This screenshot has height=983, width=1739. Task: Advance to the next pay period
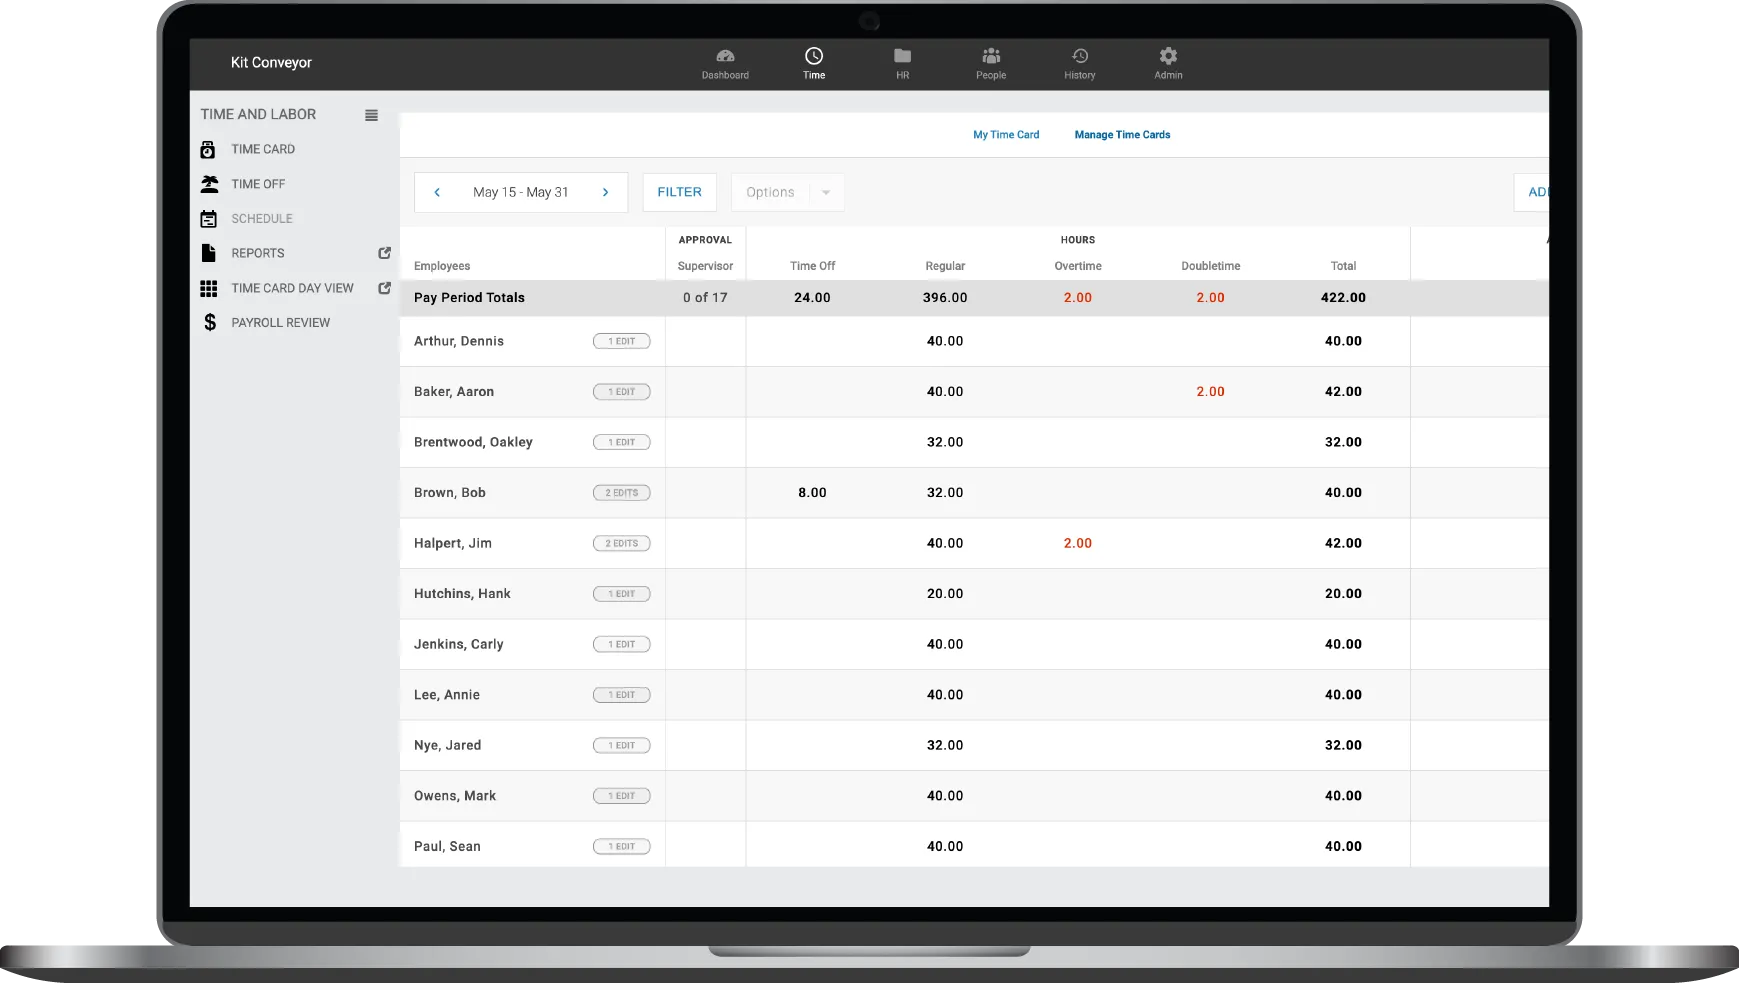pyautogui.click(x=605, y=192)
